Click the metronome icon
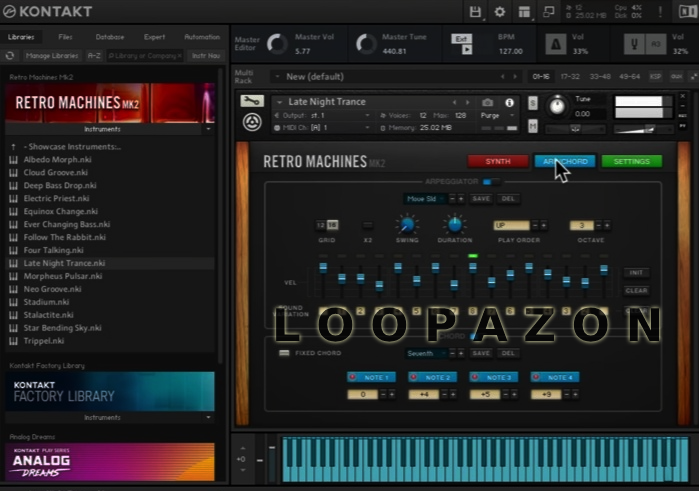699x491 pixels. pos(555,44)
